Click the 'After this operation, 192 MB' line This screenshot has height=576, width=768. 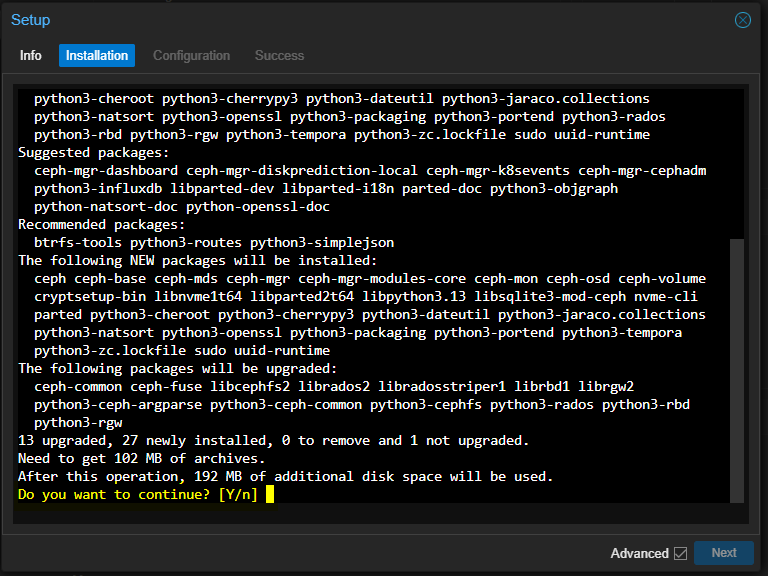tap(286, 476)
